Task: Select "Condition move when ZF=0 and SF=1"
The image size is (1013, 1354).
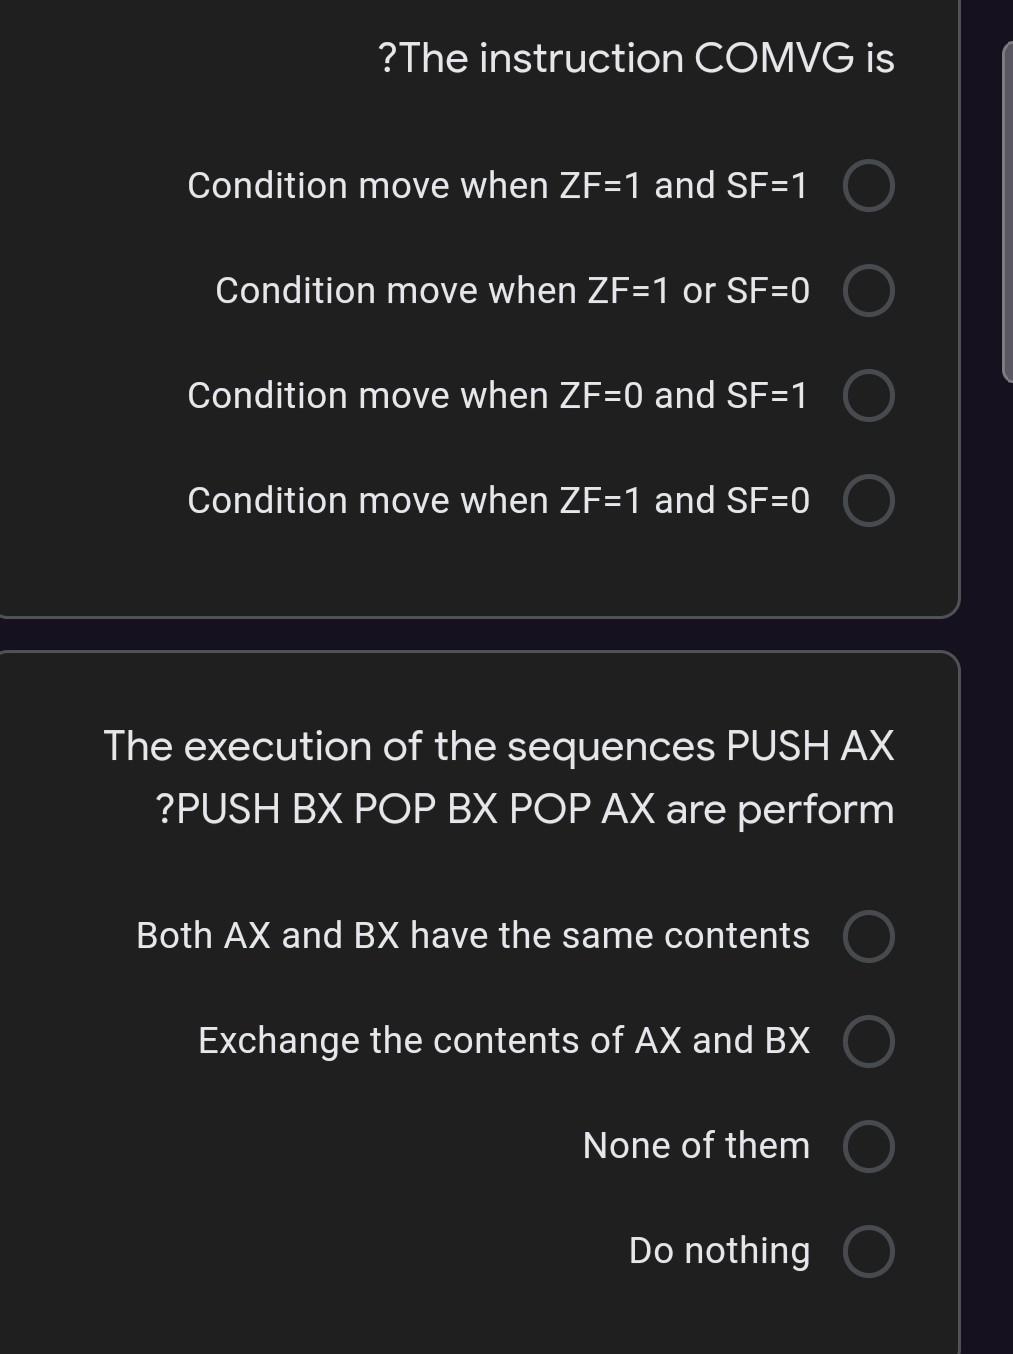Action: pos(868,396)
